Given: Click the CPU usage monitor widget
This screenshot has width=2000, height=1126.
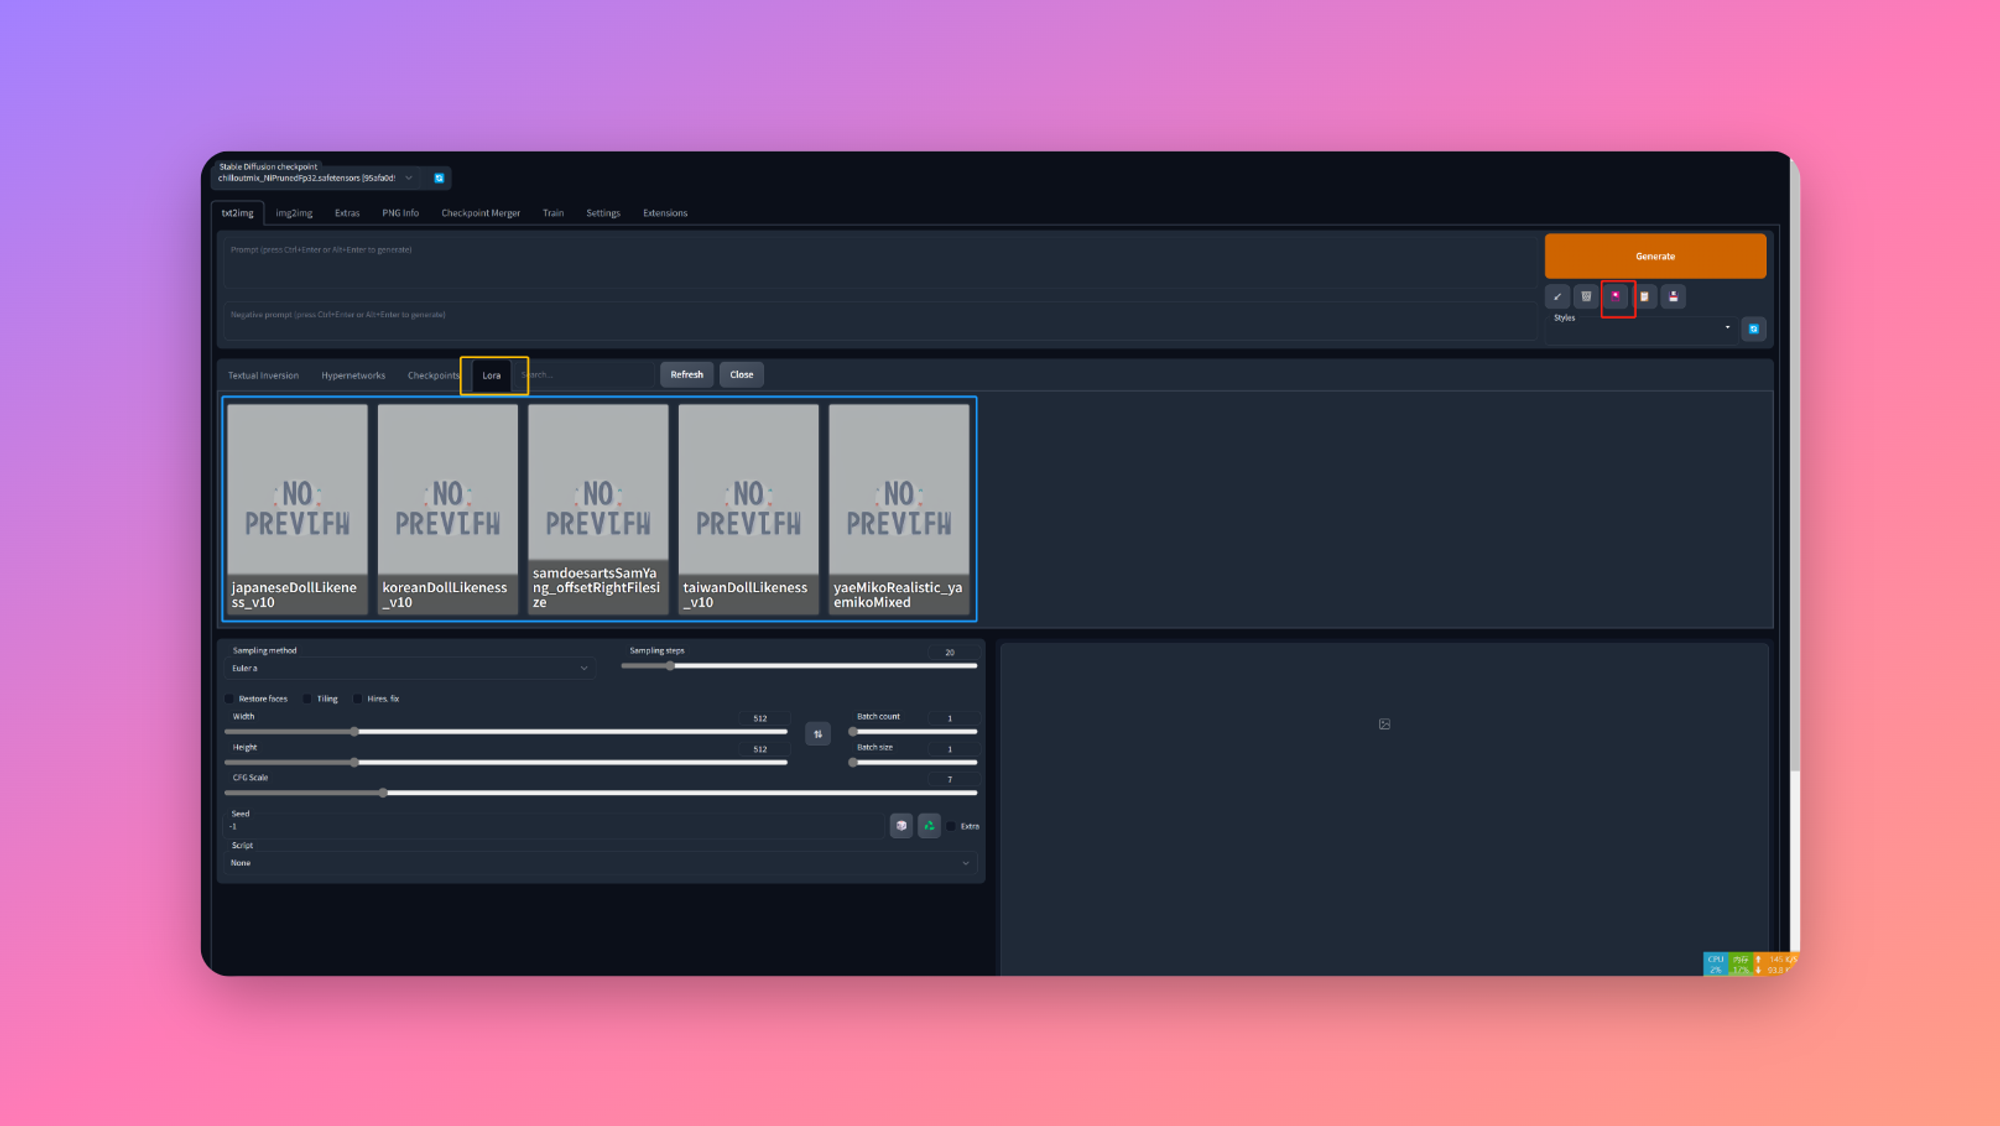Looking at the screenshot, I should tap(1716, 964).
